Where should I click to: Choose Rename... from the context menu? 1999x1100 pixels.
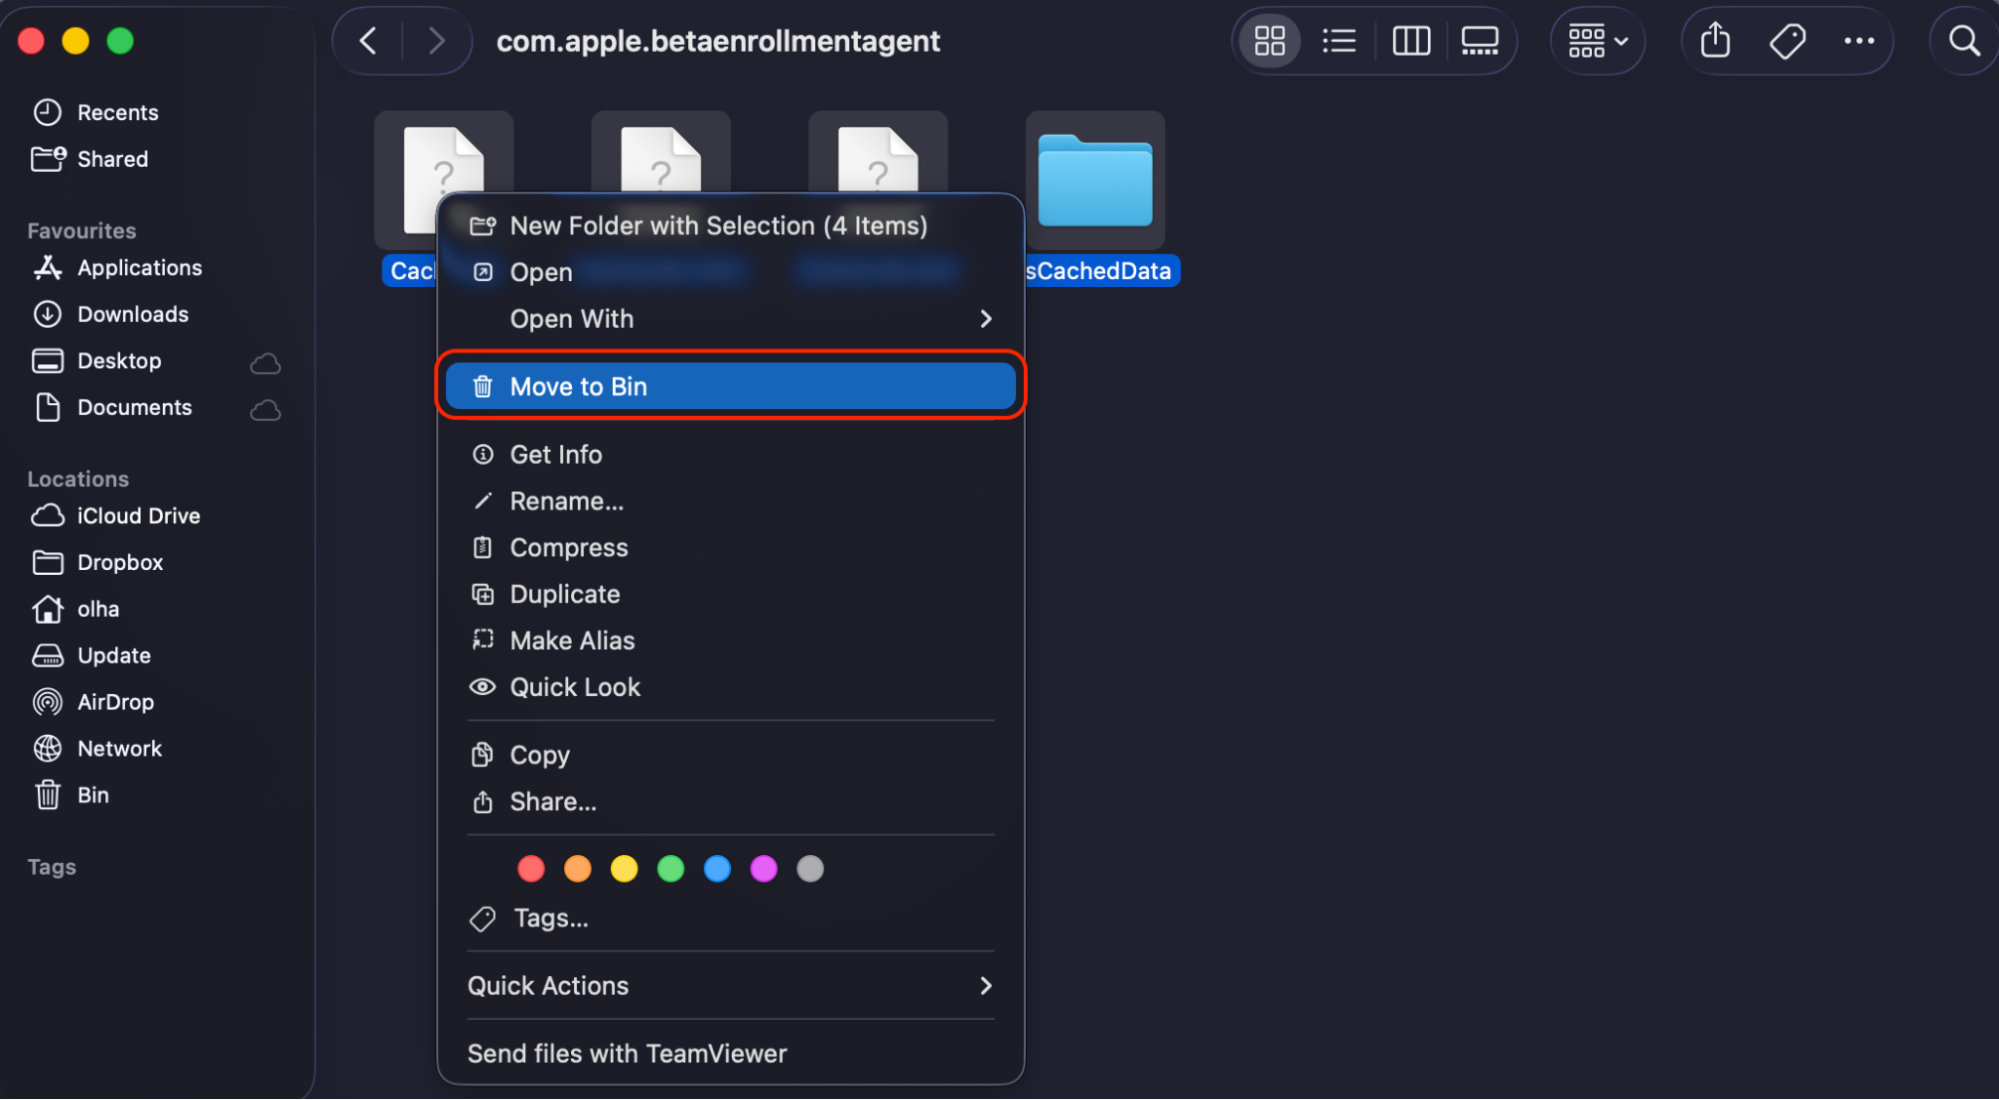click(x=730, y=501)
